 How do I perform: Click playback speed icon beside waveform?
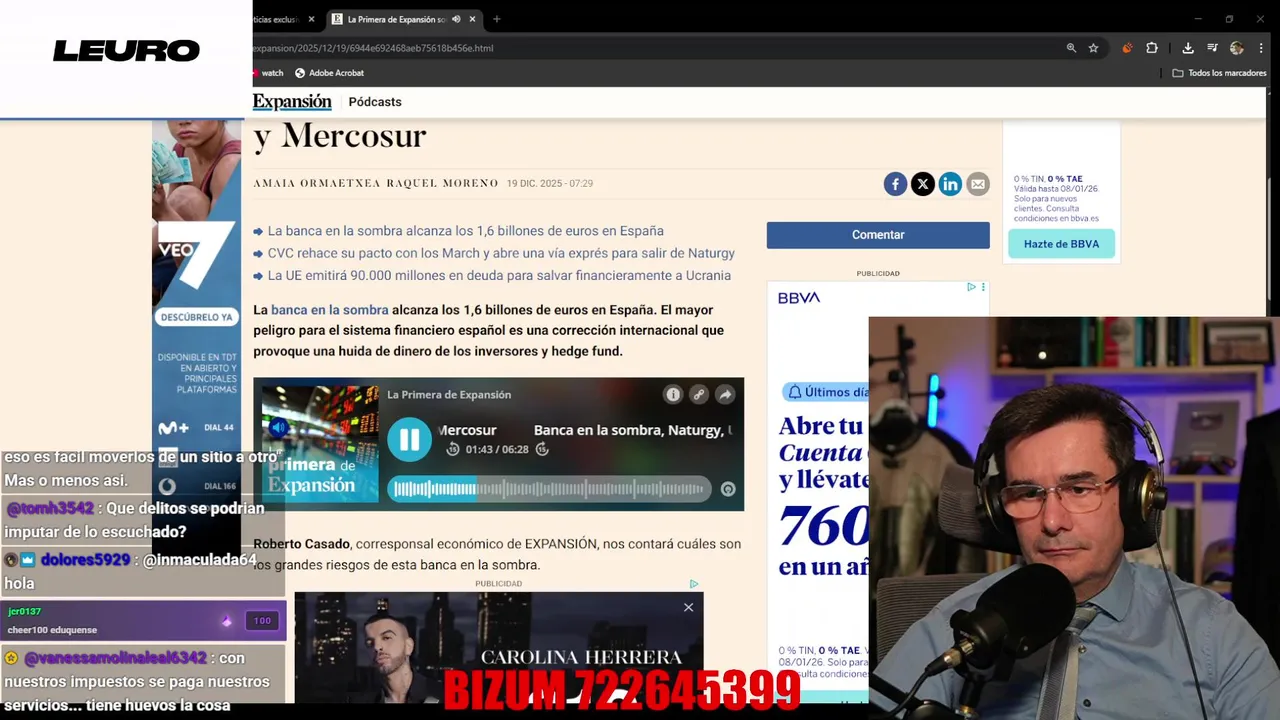pos(728,489)
